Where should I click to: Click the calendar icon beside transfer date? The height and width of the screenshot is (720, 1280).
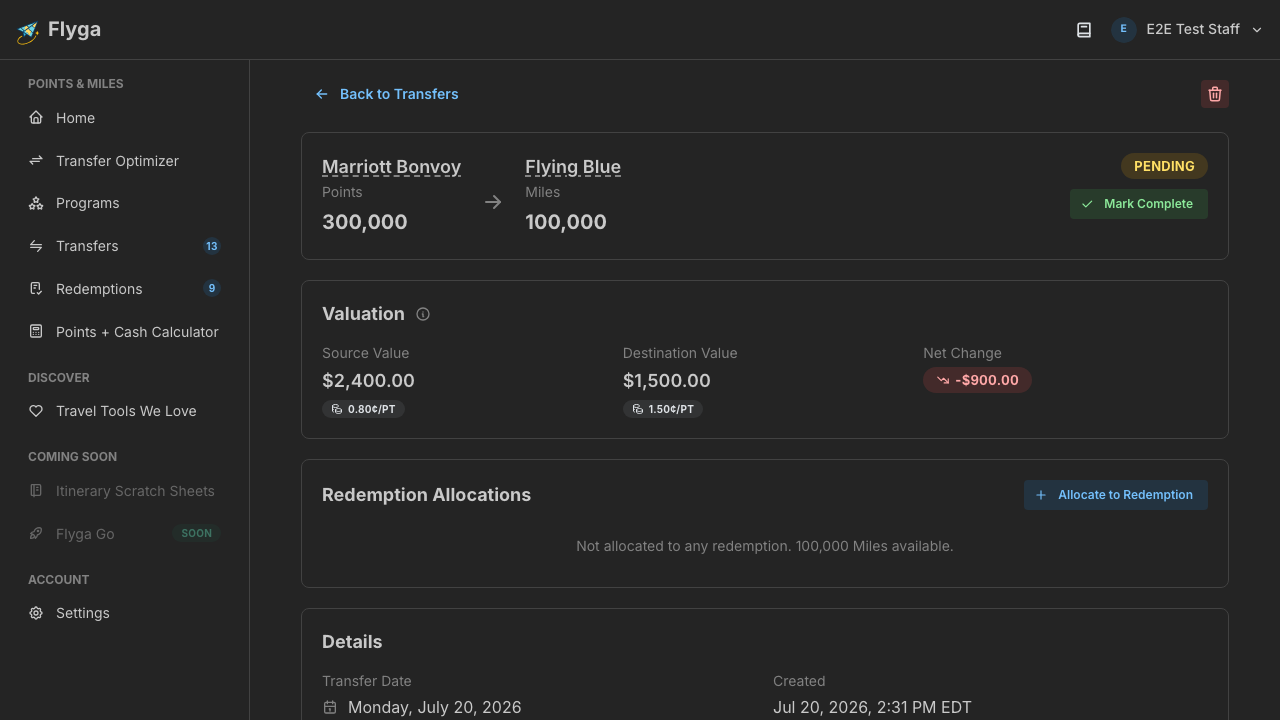click(x=330, y=707)
